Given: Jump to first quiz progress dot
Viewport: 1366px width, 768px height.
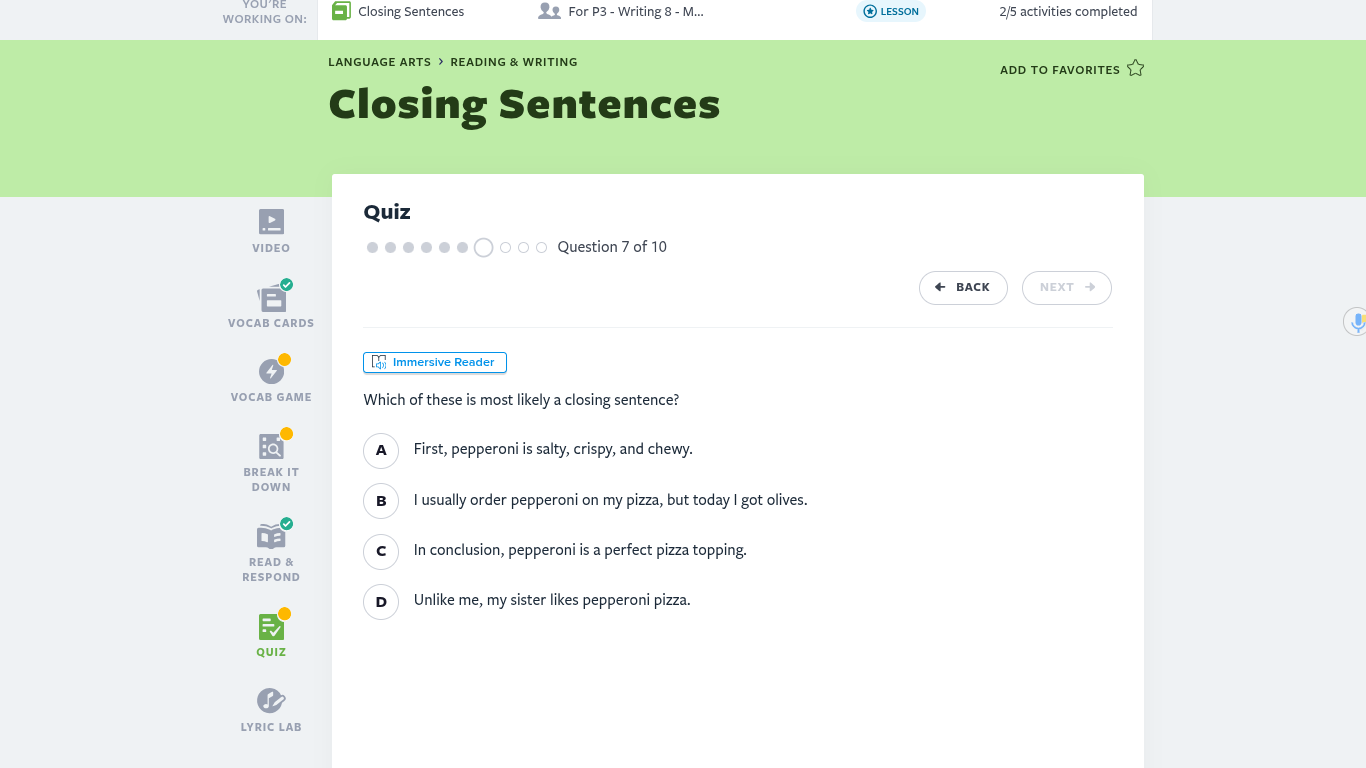Looking at the screenshot, I should 372,247.
